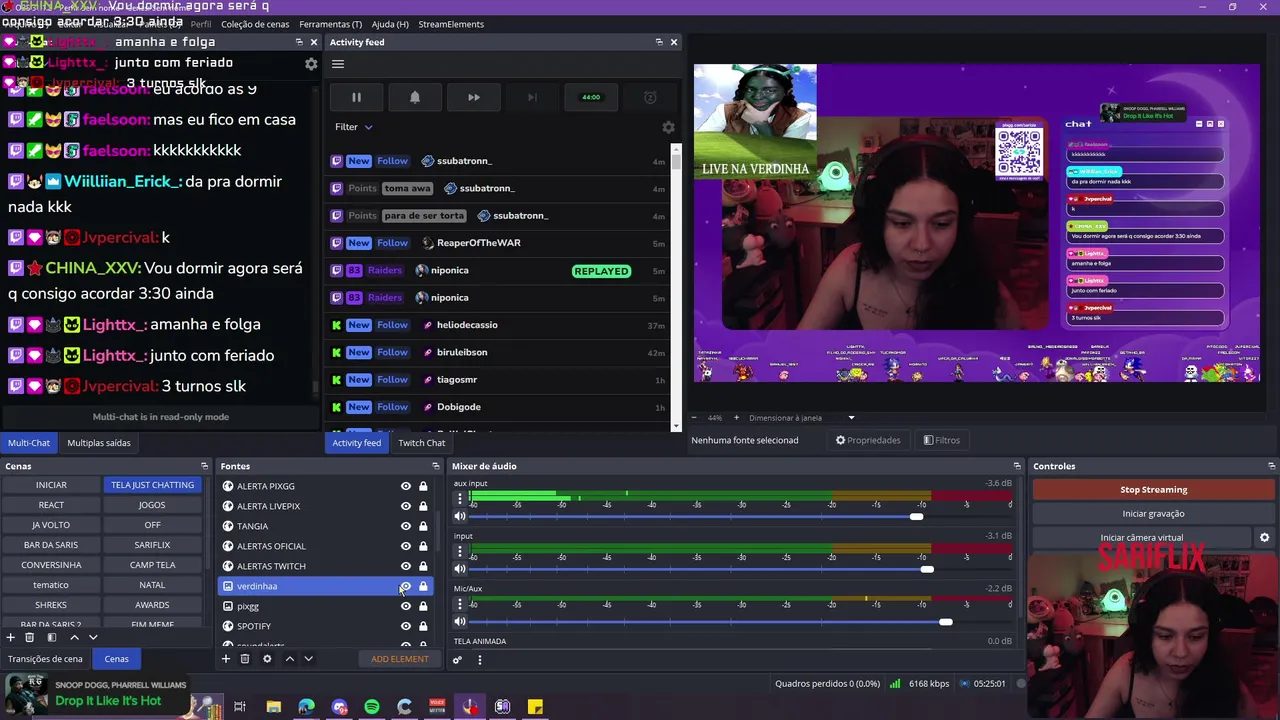Open the Activity feed hamburger menu
The image size is (1280, 720).
[338, 64]
